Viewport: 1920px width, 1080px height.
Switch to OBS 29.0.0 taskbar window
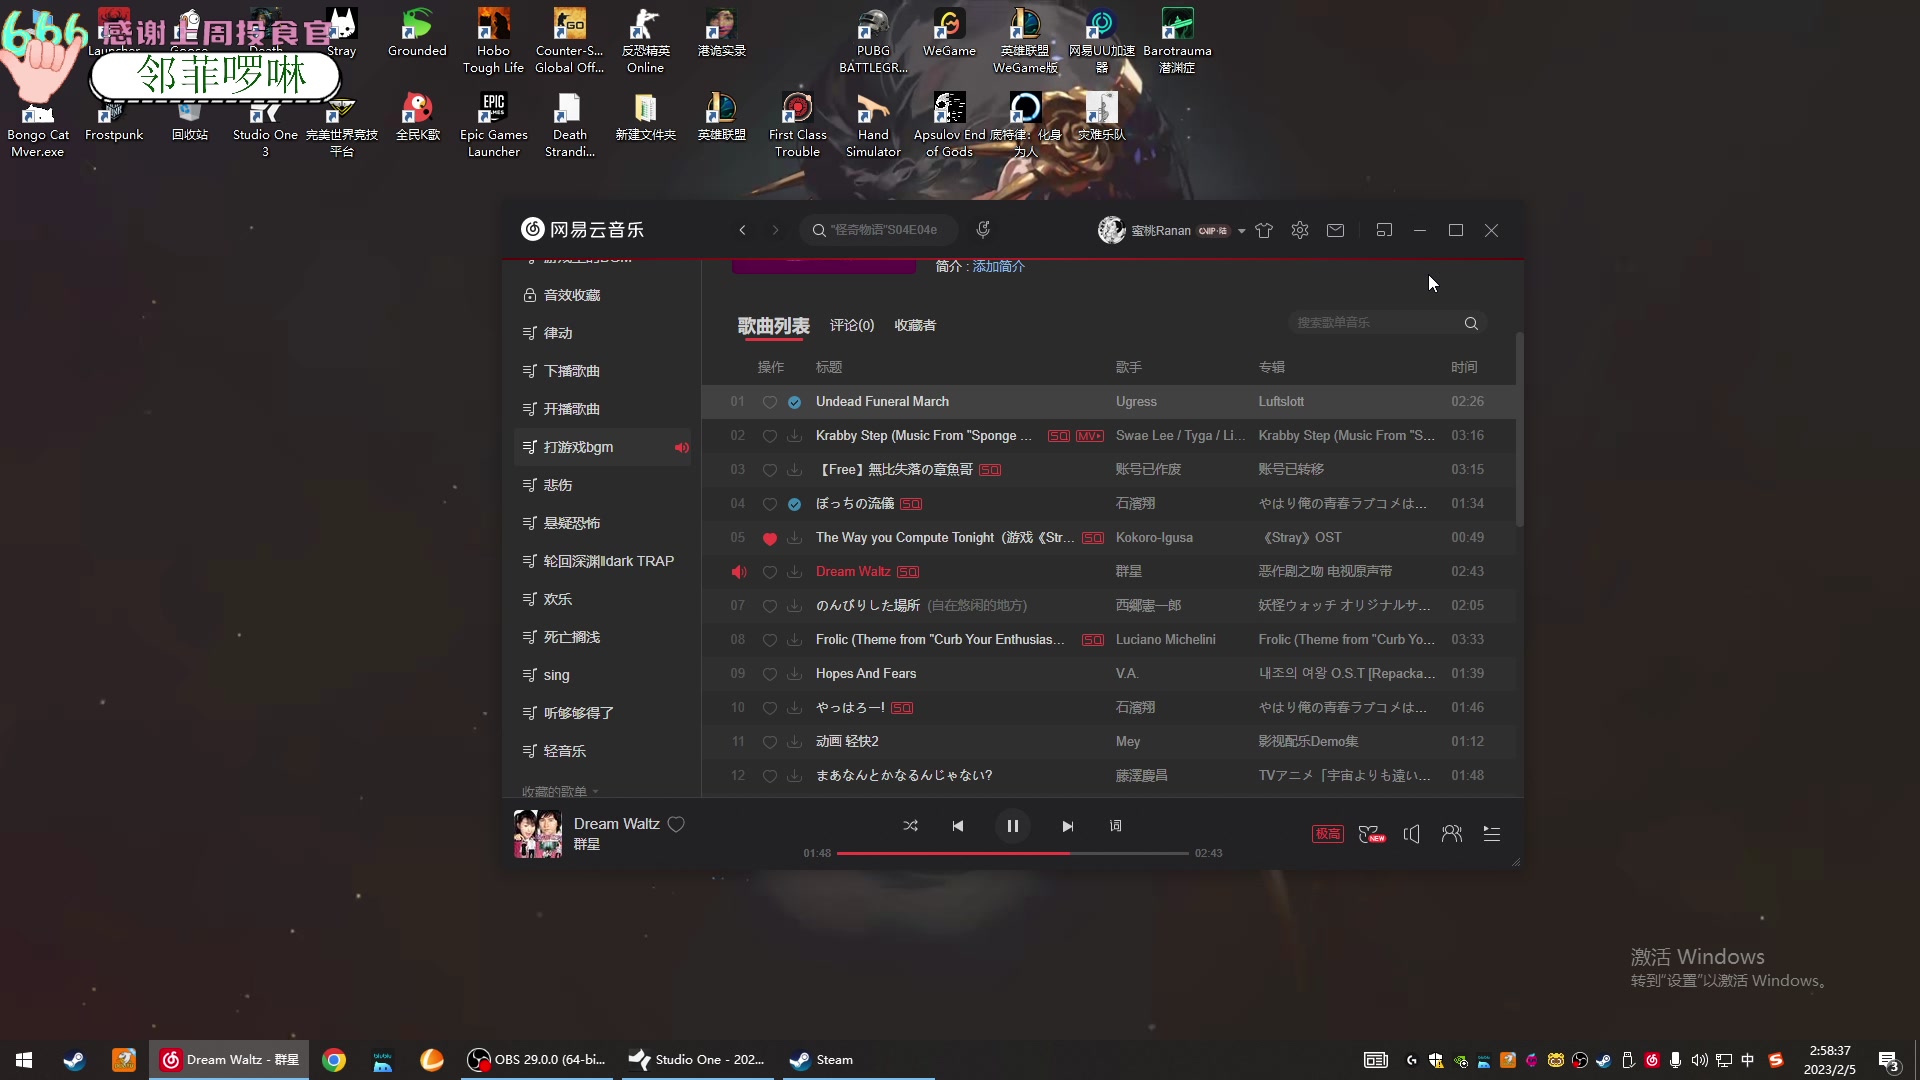pyautogui.click(x=537, y=1060)
